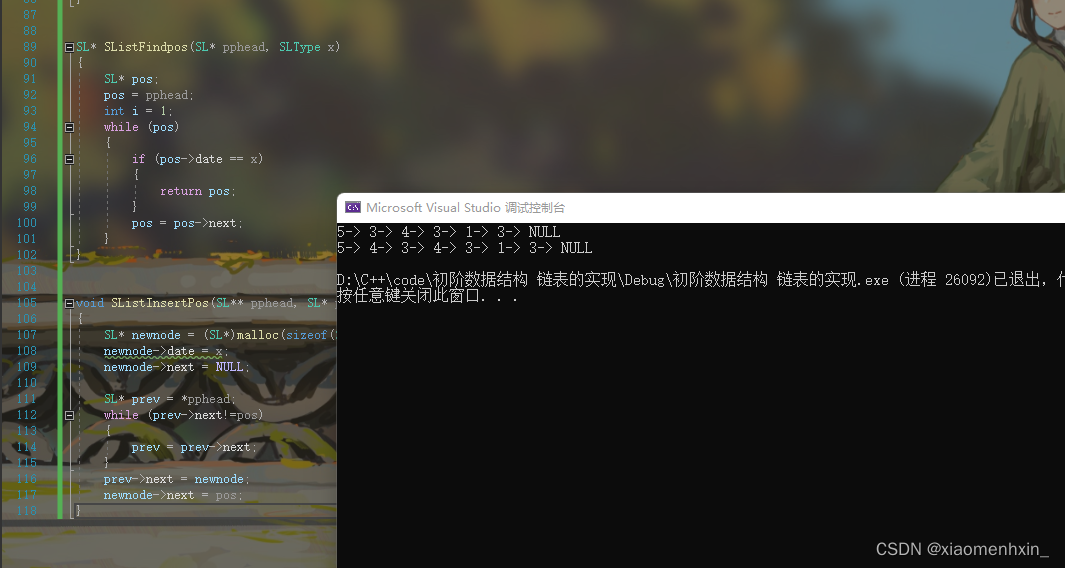
Task: Click the 'prev = prev->next;' statement
Action: [x=194, y=447]
